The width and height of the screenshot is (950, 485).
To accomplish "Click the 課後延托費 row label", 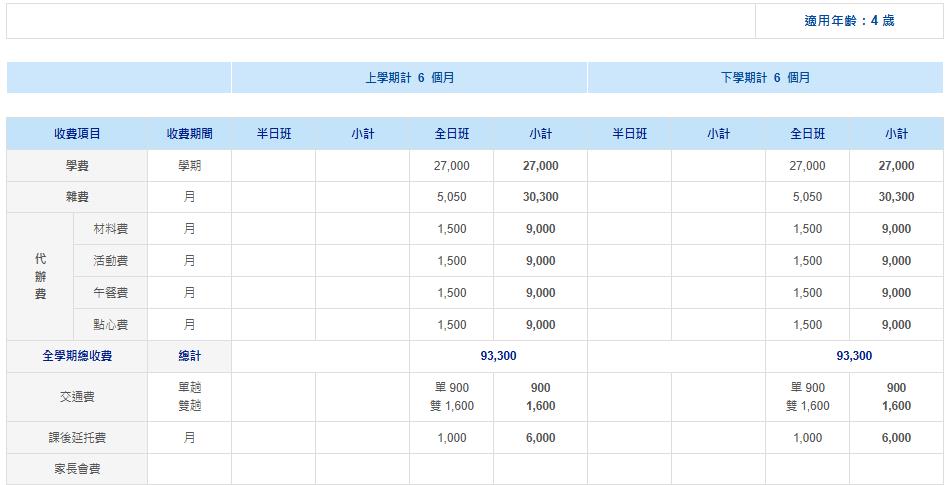I will click(x=77, y=438).
